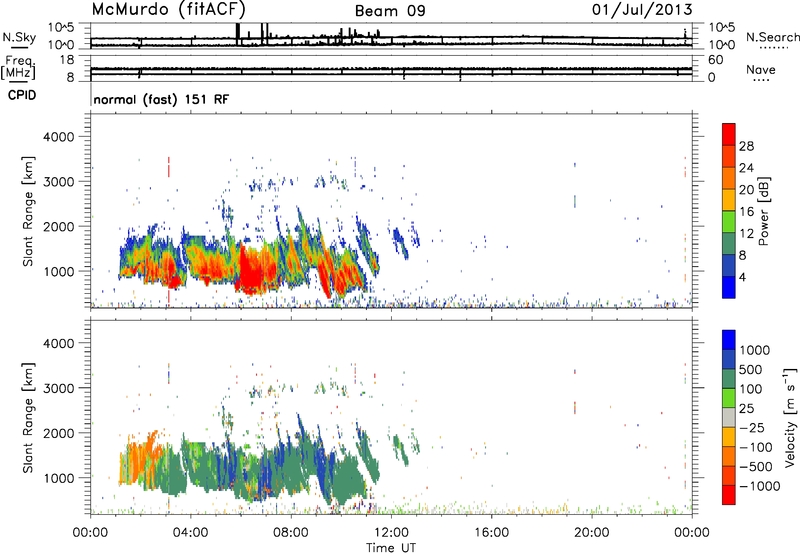Click the 16 tick label on Power colorbar

pyautogui.click(x=746, y=212)
